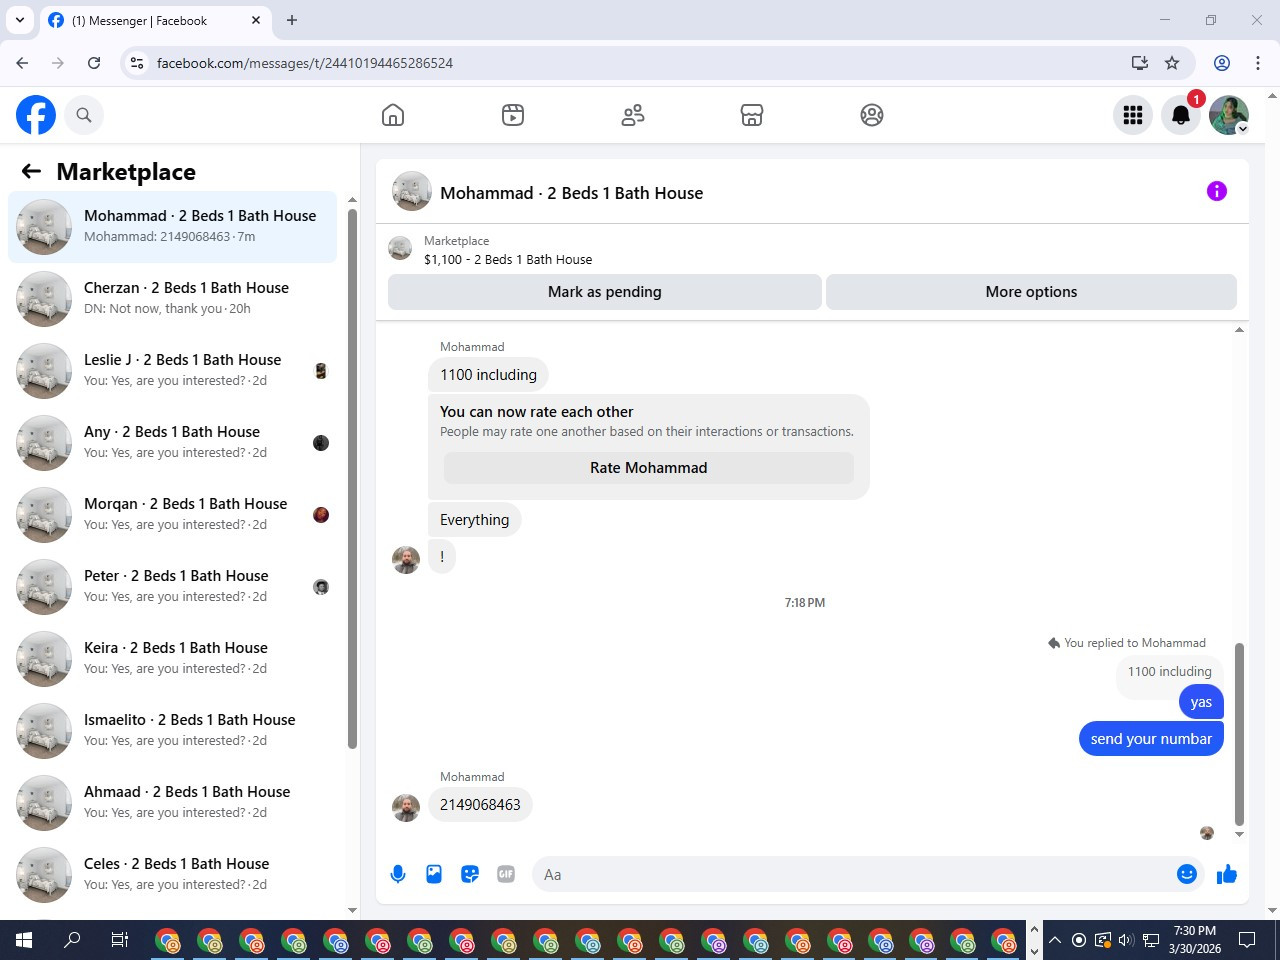The width and height of the screenshot is (1280, 960).
Task: Record a voice clip with microphone icon
Action: click(398, 874)
